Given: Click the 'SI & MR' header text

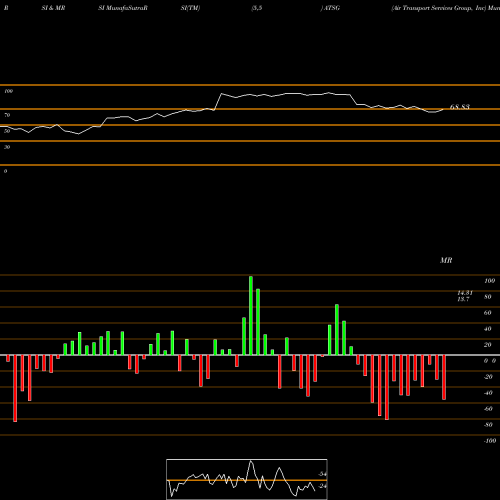Looking at the screenshot, I should 53,8.
